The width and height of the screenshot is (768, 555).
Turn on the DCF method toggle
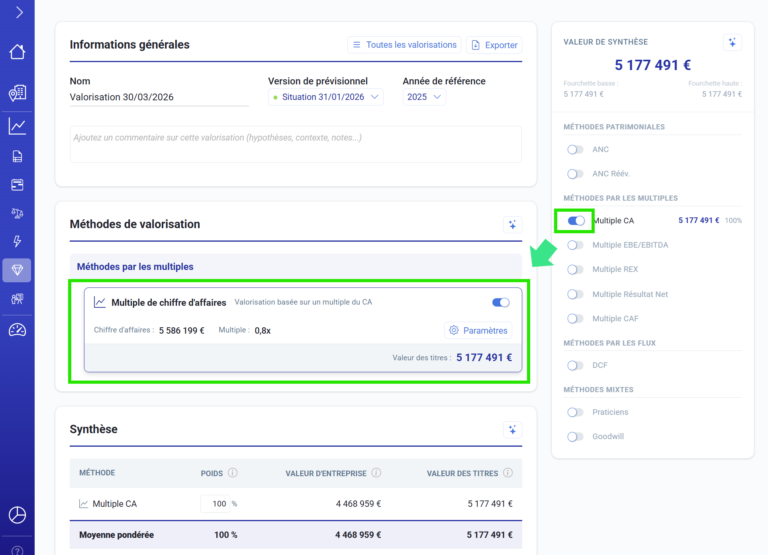point(575,365)
